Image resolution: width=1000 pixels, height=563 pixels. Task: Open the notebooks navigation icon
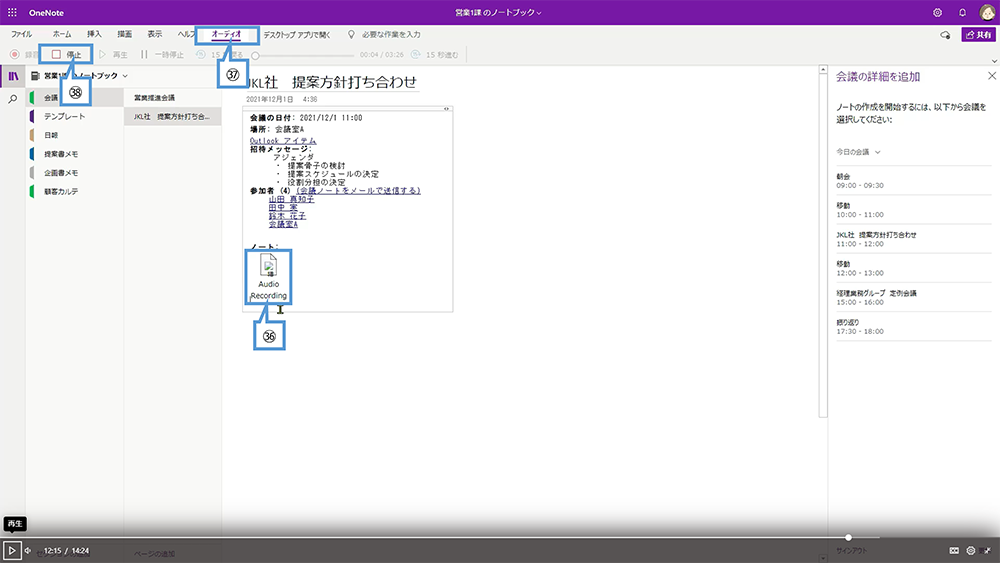pyautogui.click(x=13, y=77)
